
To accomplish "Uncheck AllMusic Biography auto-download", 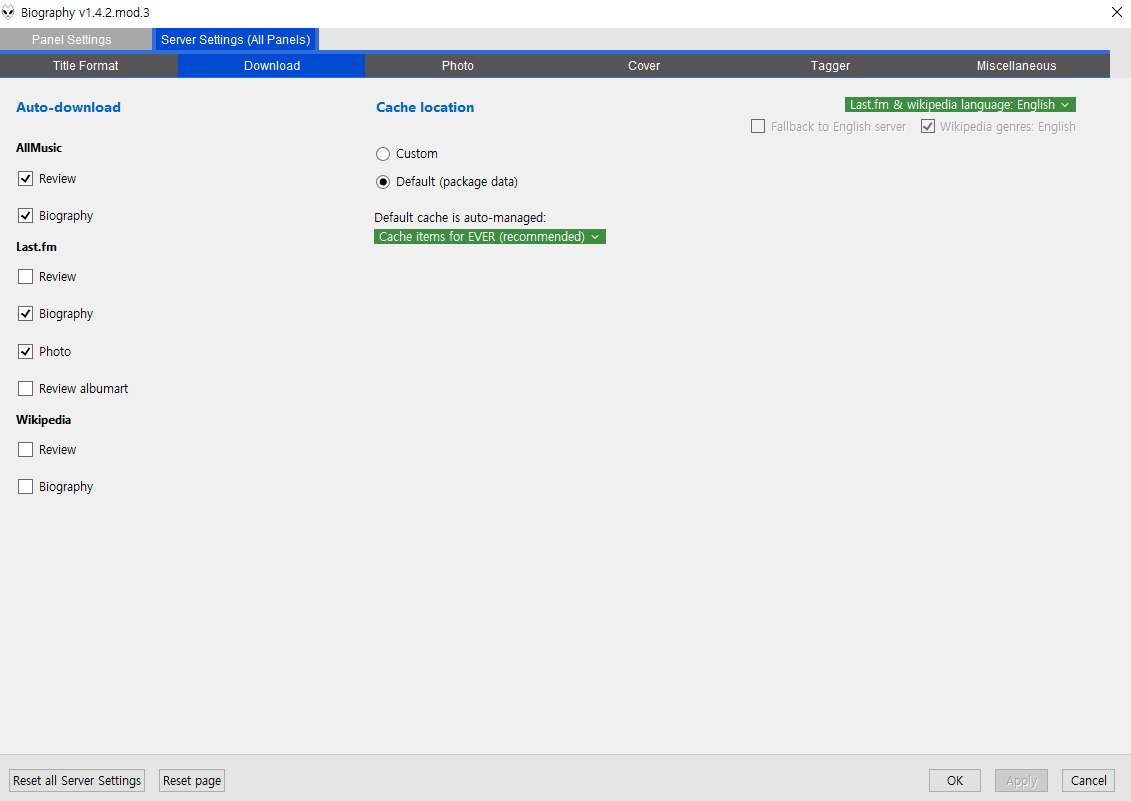I will click(x=25, y=216).
